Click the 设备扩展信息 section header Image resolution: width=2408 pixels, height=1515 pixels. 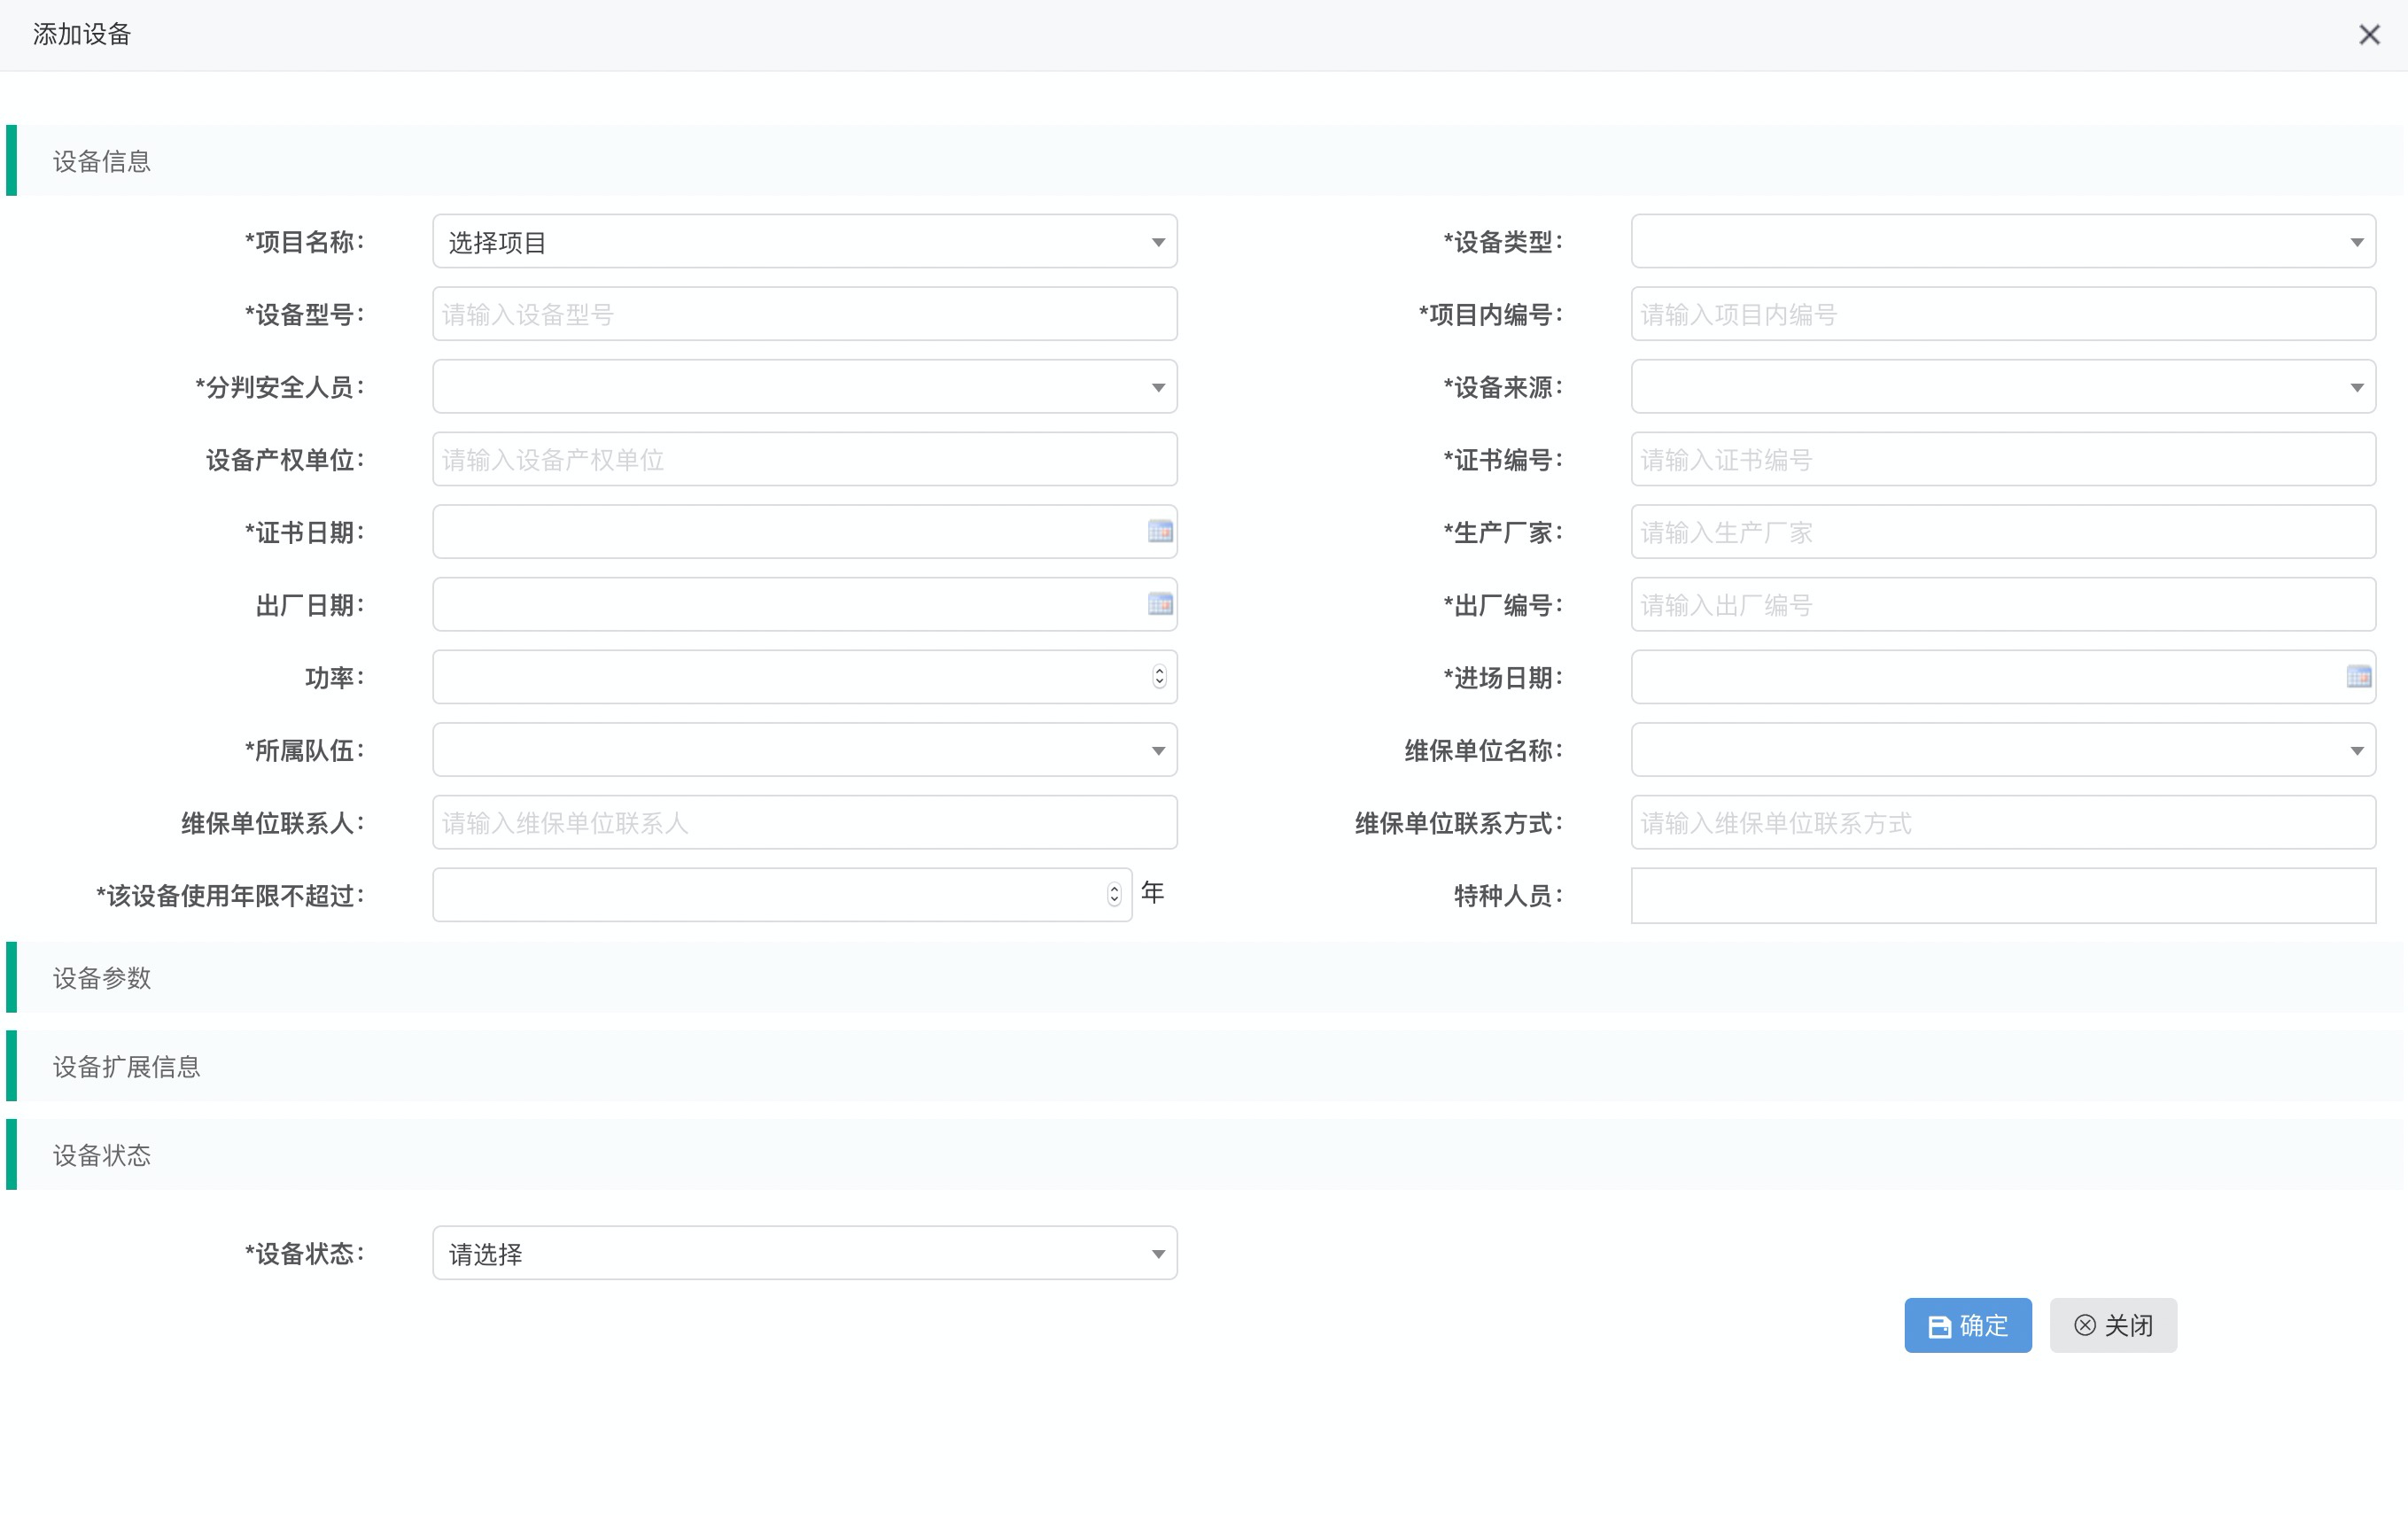click(x=126, y=1067)
